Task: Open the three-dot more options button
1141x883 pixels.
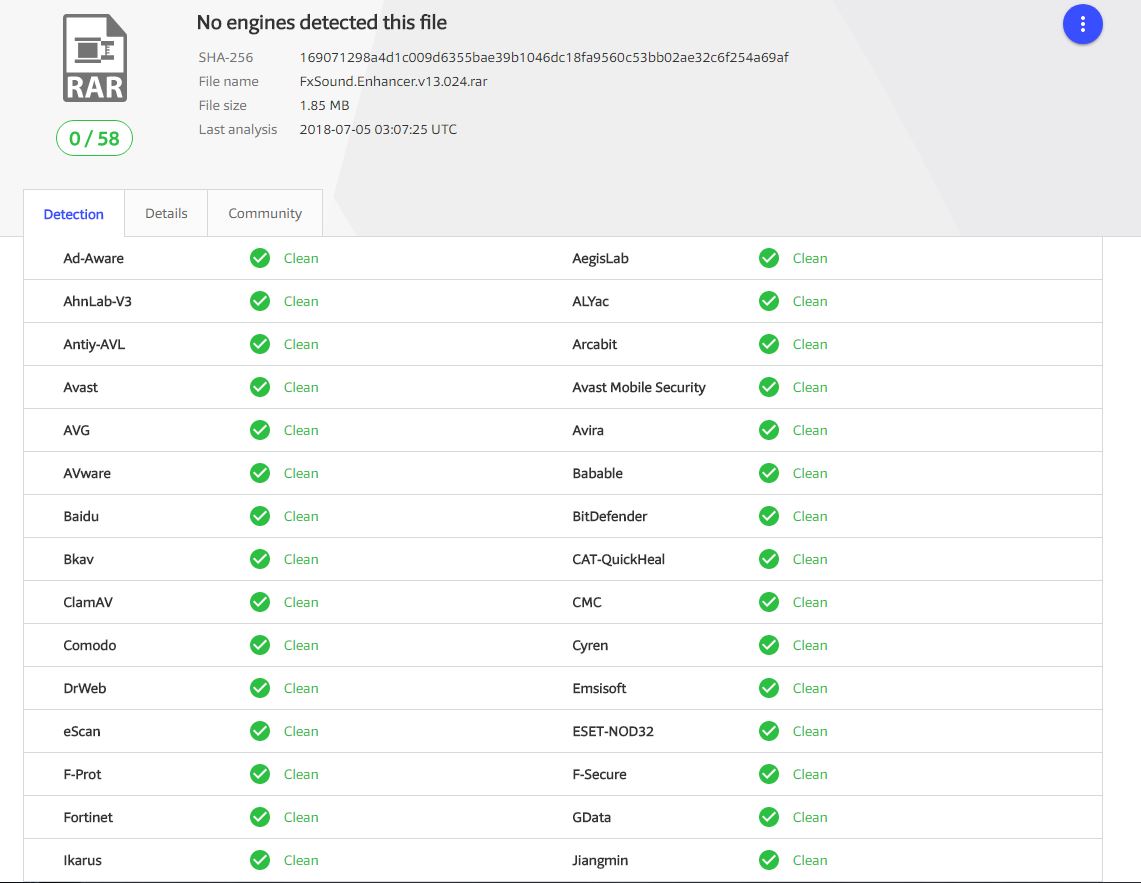Action: point(1082,24)
